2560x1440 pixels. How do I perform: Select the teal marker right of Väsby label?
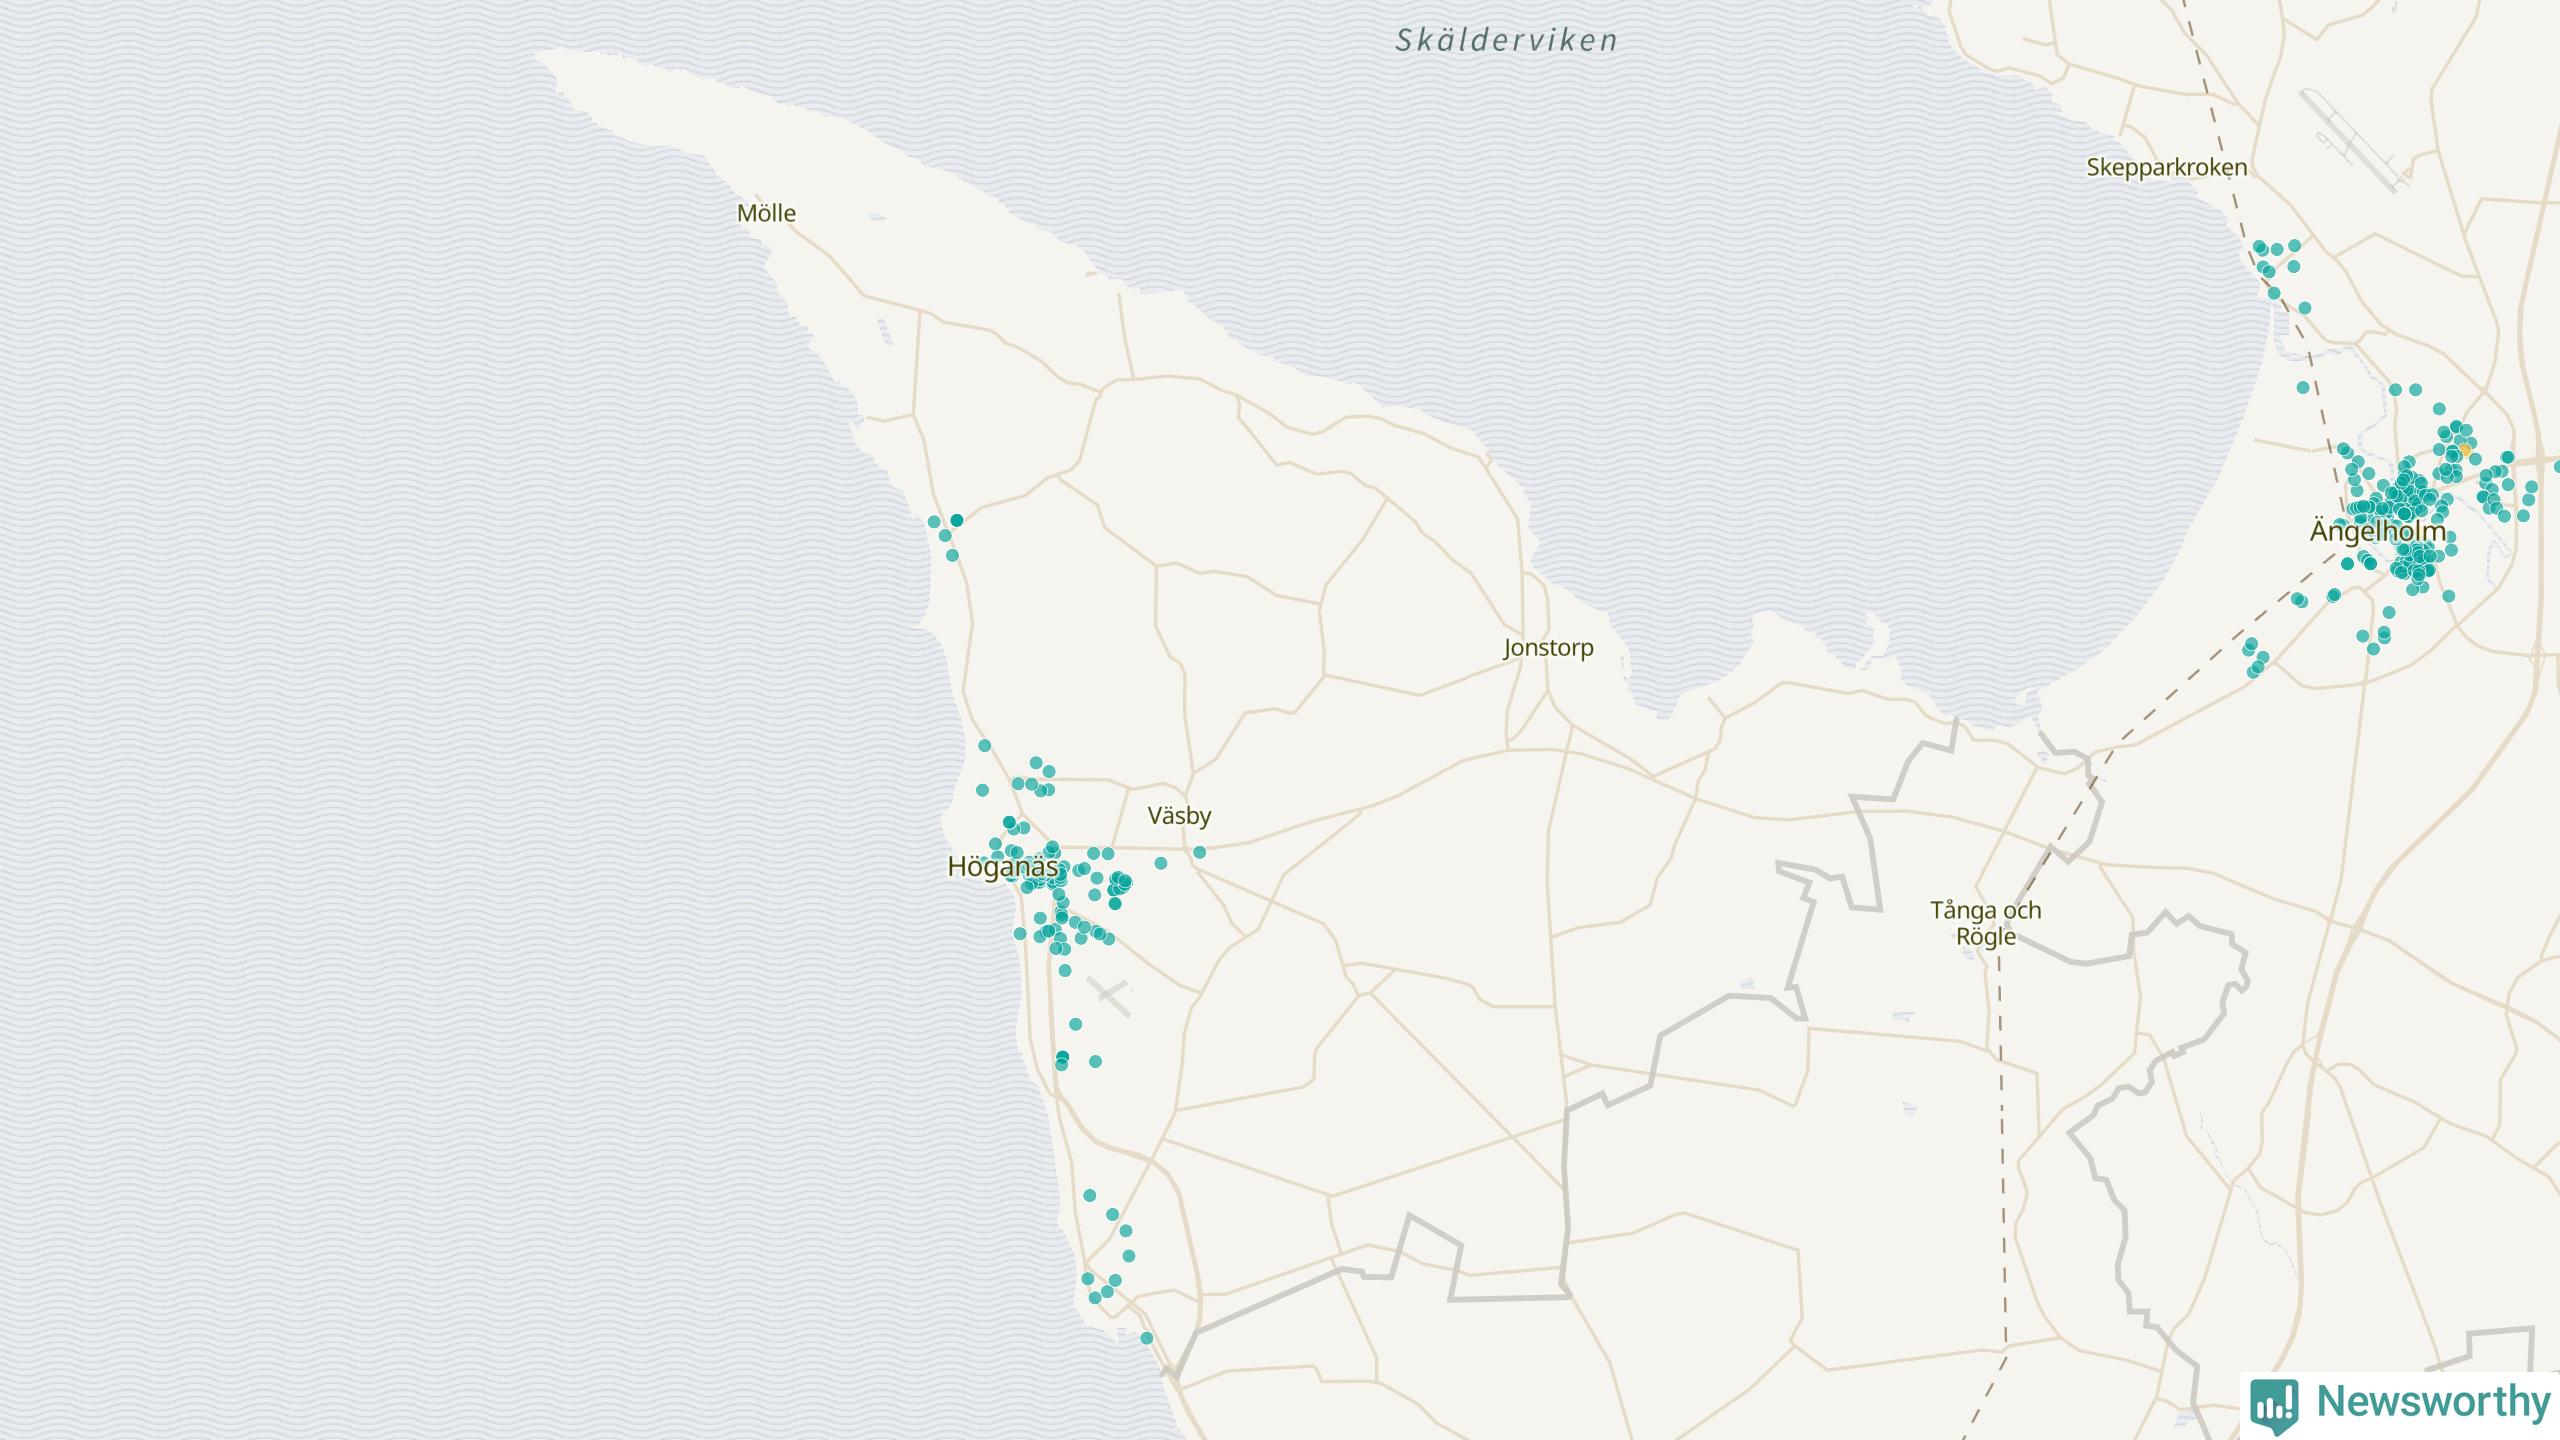pos(1199,852)
